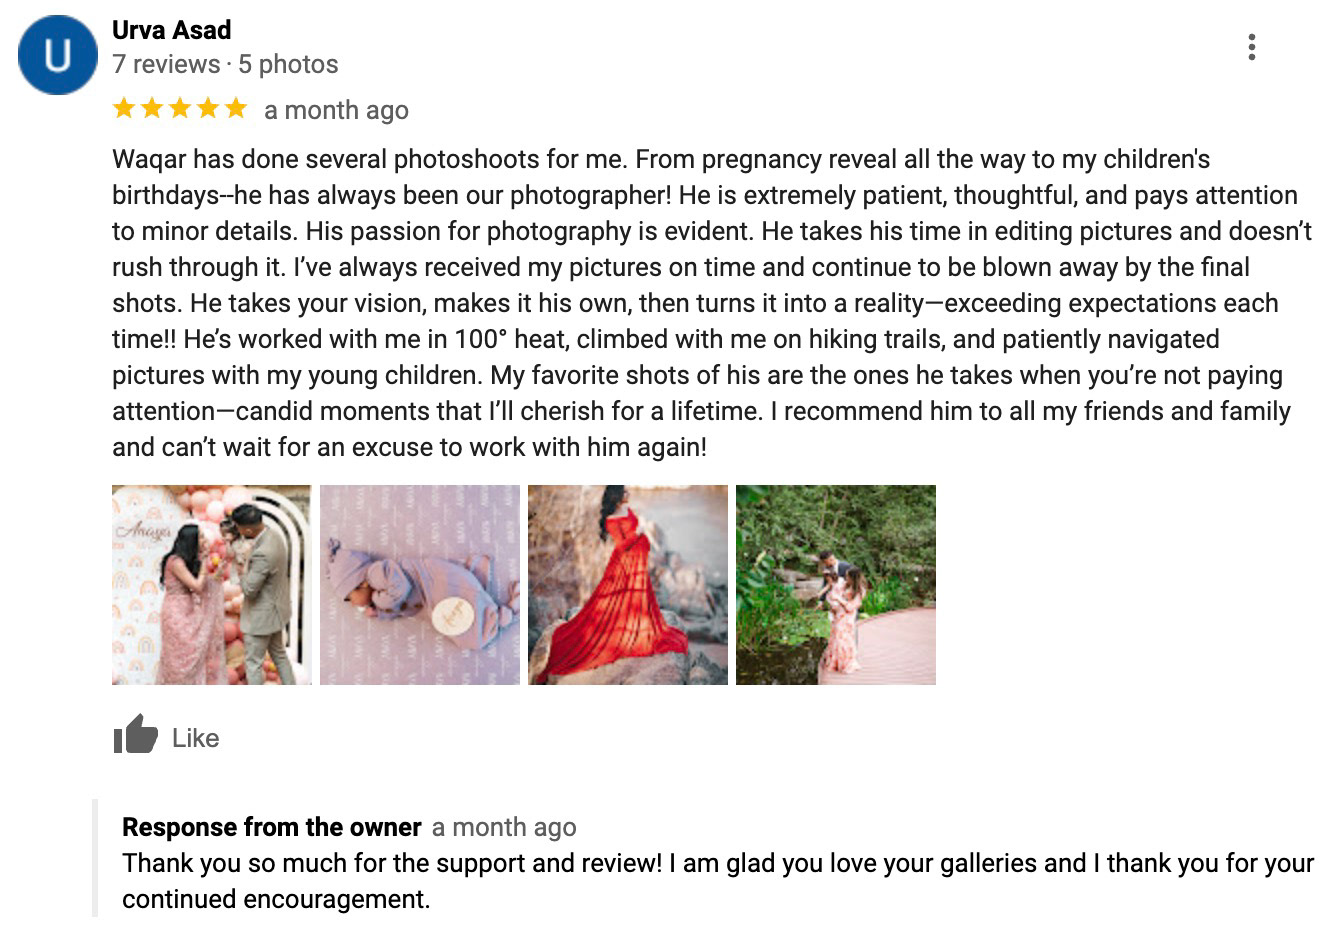This screenshot has width=1336, height=946.
Task: Click the "Response from the owner" heading
Action: point(271,827)
